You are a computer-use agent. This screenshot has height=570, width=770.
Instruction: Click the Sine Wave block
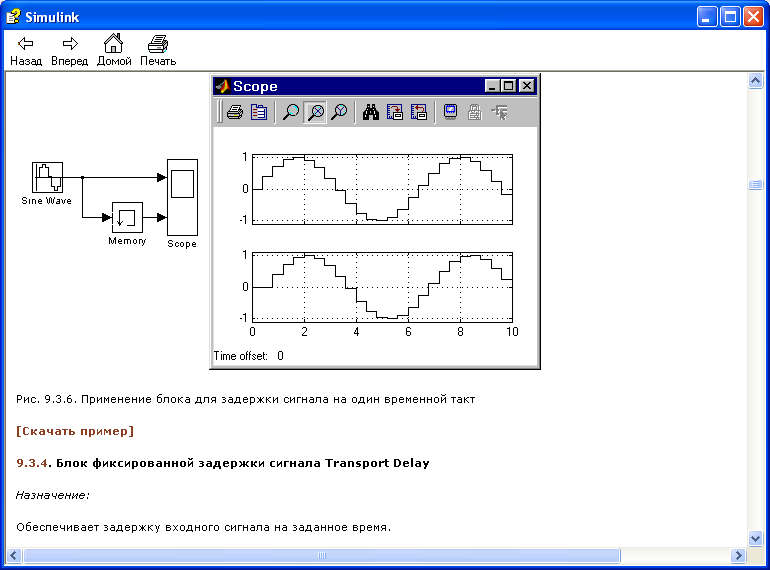47,177
